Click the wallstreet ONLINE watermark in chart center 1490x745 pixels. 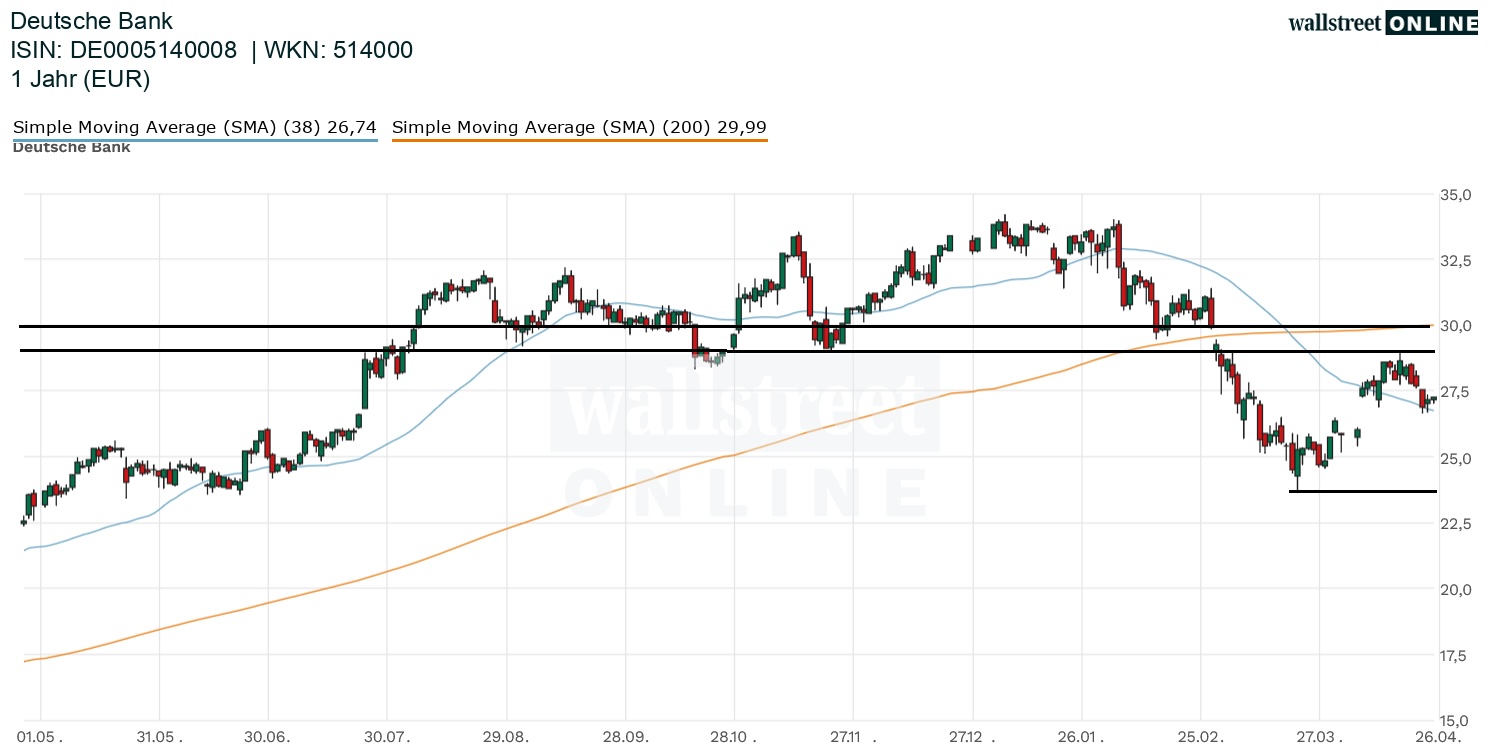[745, 440]
